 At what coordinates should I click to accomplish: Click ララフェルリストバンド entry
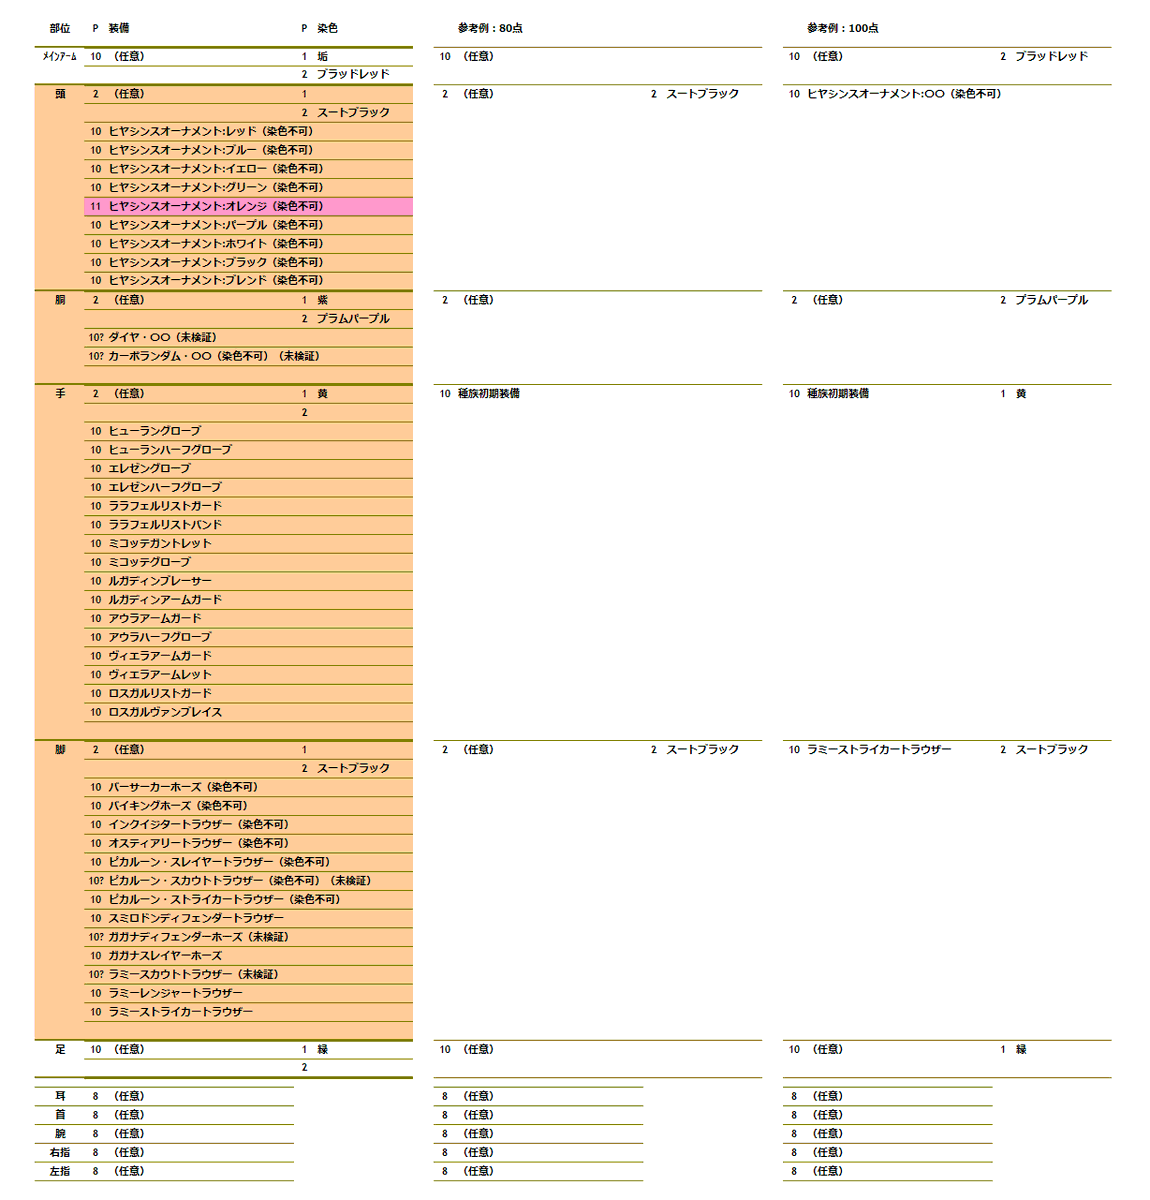click(x=165, y=525)
